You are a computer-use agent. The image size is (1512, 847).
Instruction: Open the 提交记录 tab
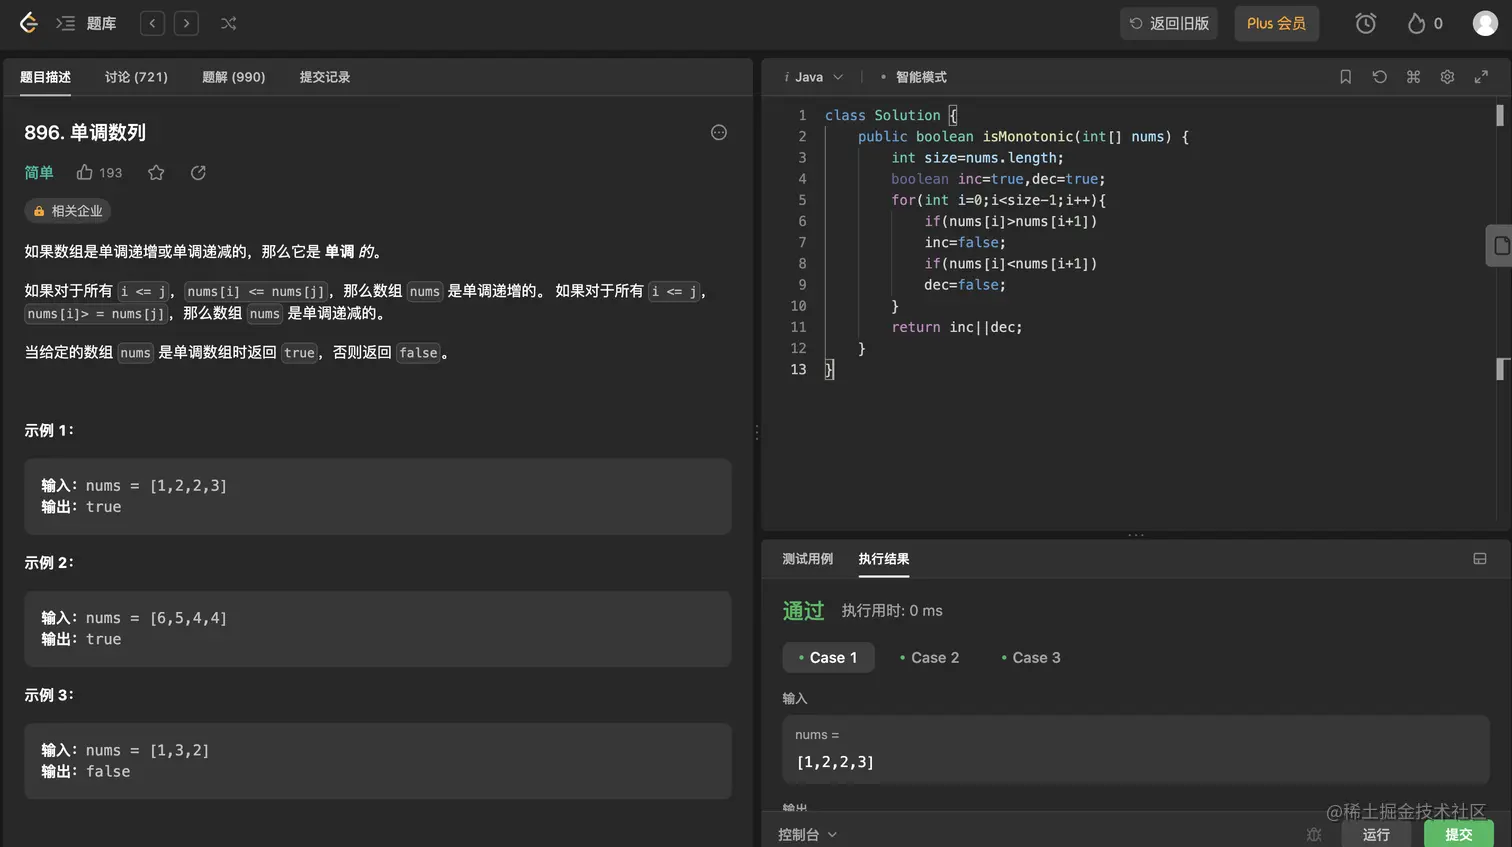[x=325, y=77]
